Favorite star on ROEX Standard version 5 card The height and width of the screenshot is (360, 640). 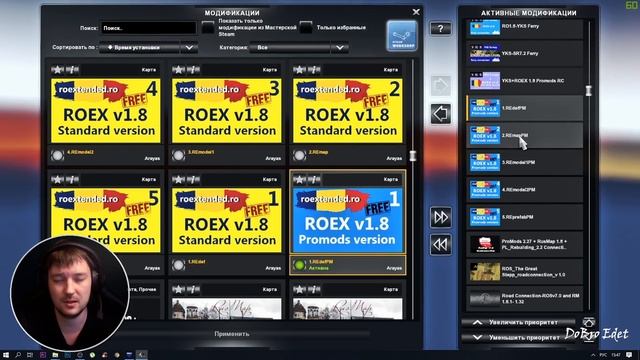[58, 179]
